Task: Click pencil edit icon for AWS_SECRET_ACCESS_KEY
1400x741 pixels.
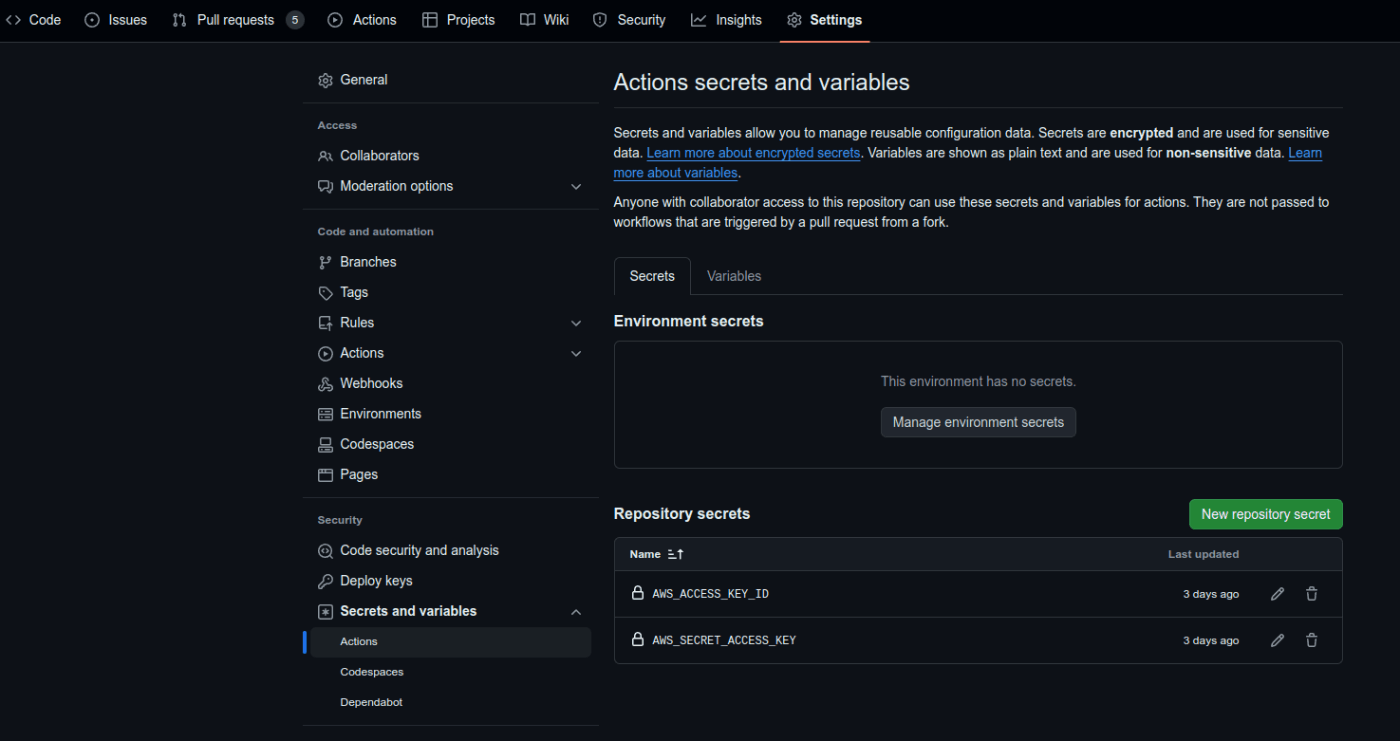Action: [x=1277, y=640]
